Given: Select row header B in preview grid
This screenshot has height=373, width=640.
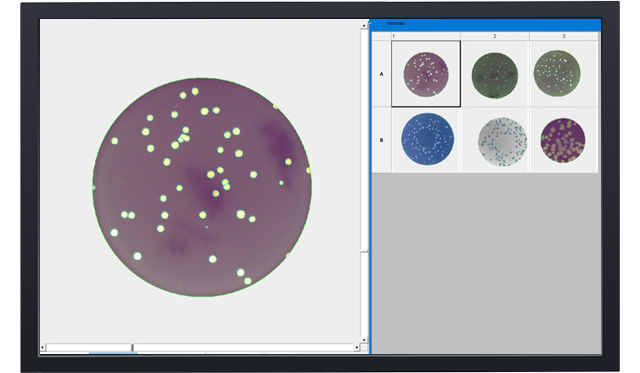Looking at the screenshot, I should click(382, 140).
